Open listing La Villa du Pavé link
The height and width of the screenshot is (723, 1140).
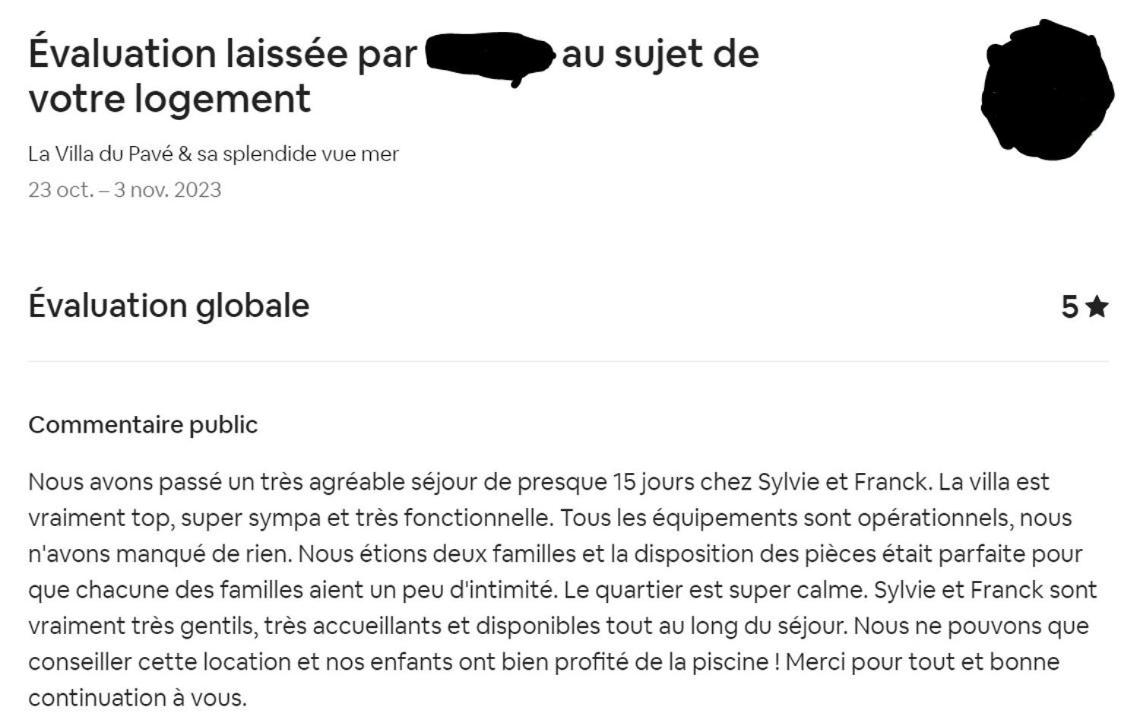(x=214, y=154)
